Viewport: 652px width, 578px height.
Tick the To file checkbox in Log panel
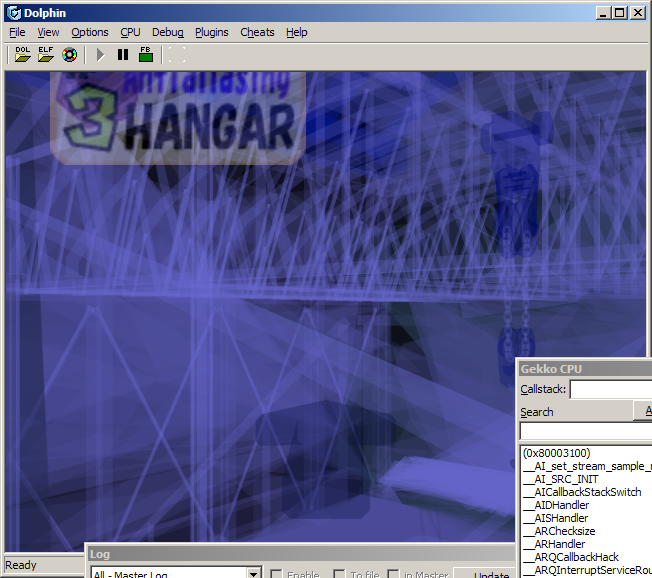point(339,574)
